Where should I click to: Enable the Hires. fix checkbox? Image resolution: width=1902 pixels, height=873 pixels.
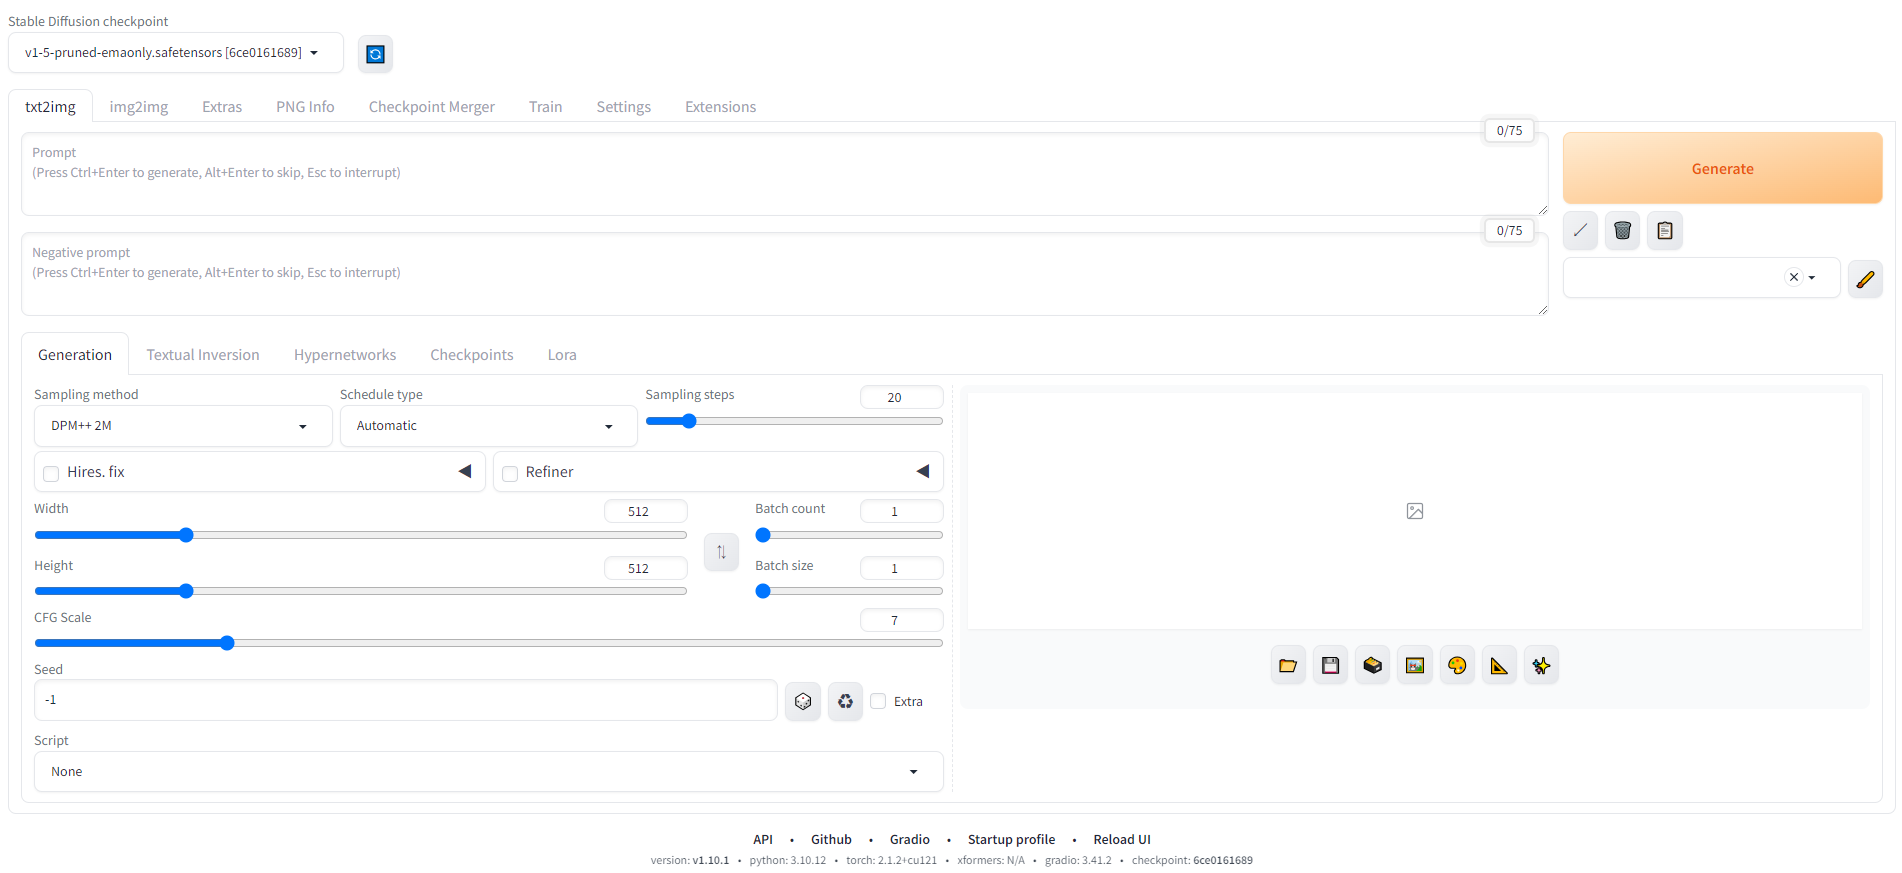point(51,473)
